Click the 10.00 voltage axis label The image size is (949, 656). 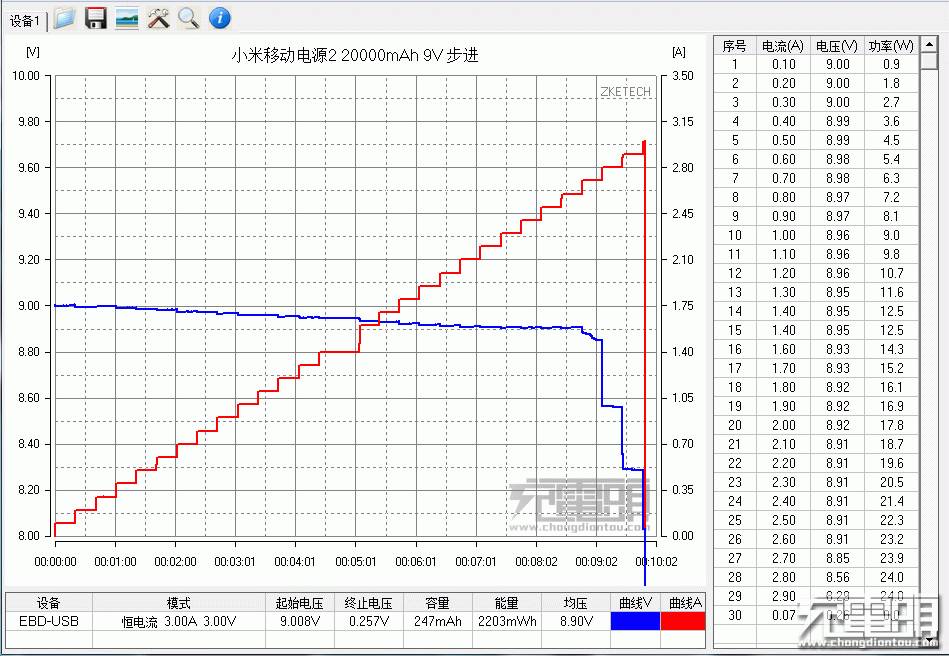click(x=25, y=76)
